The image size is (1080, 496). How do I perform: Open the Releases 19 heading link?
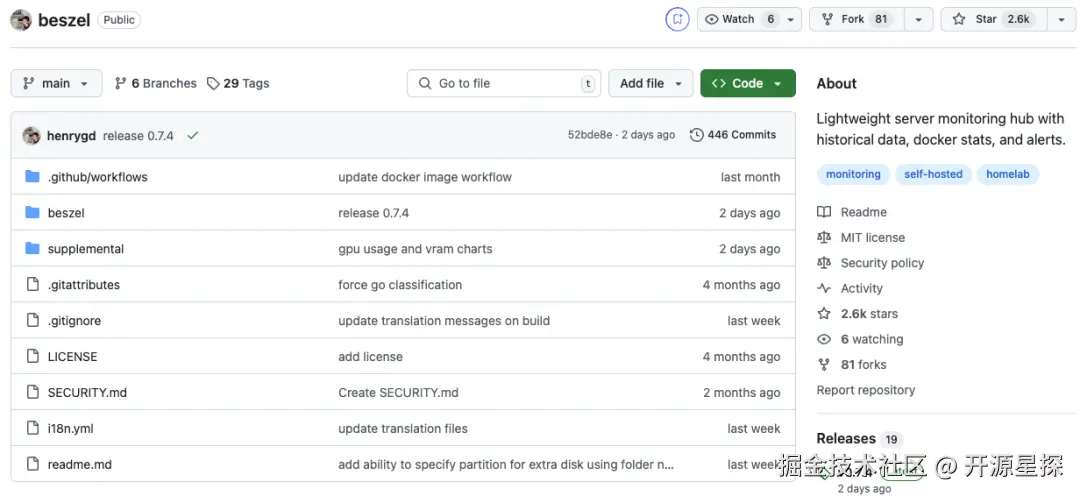coord(858,439)
